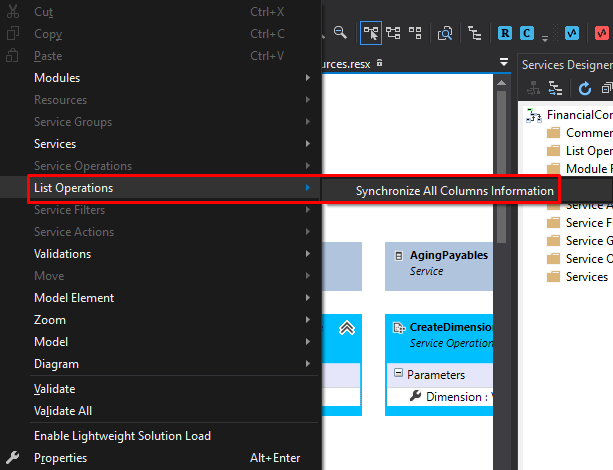Select the Module folder in tree
Viewport: 613px width, 470px height.
click(579, 169)
